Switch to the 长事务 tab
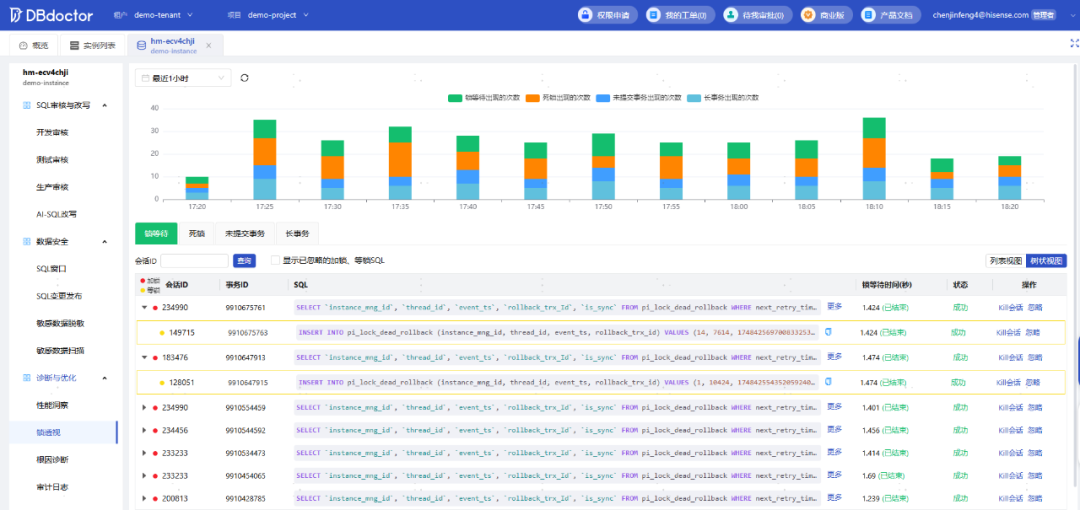Image resolution: width=1080 pixels, height=510 pixels. point(298,234)
